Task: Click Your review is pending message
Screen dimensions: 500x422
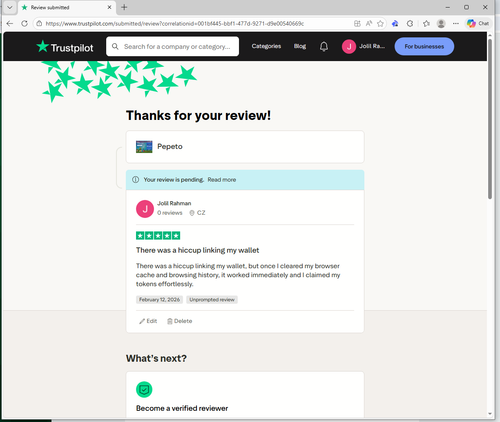Action: tap(173, 180)
